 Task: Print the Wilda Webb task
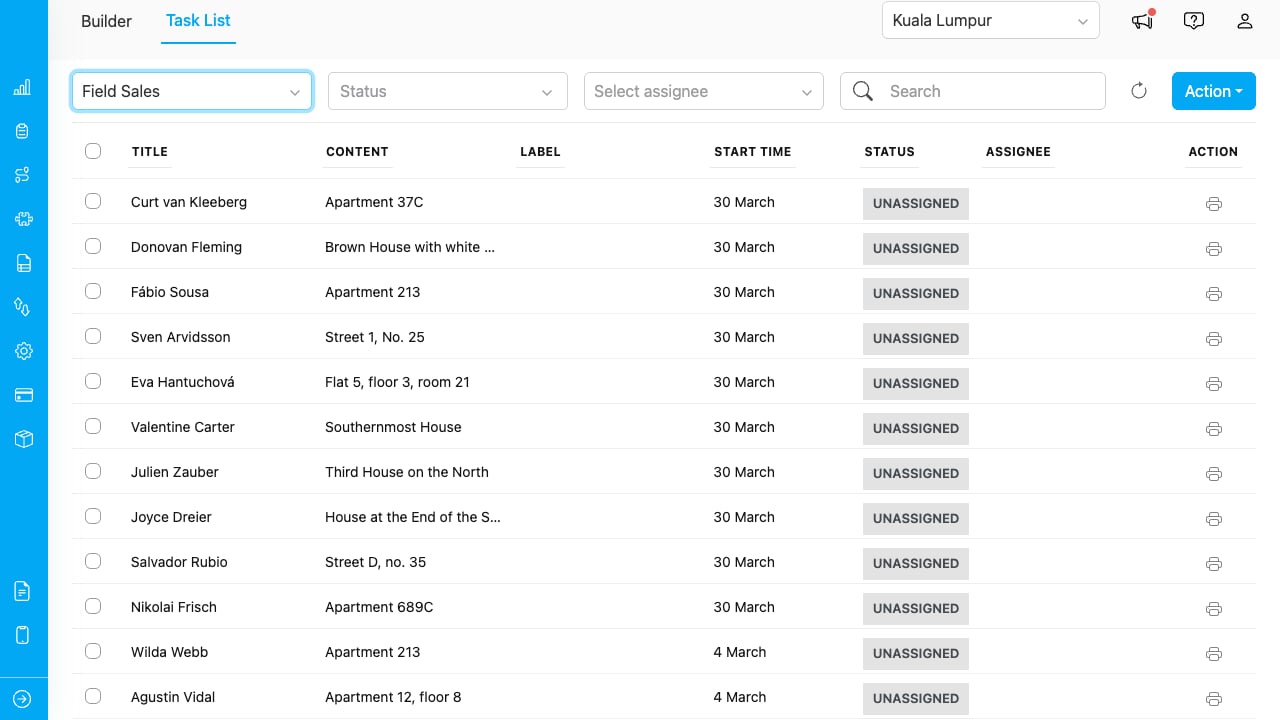(x=1214, y=654)
